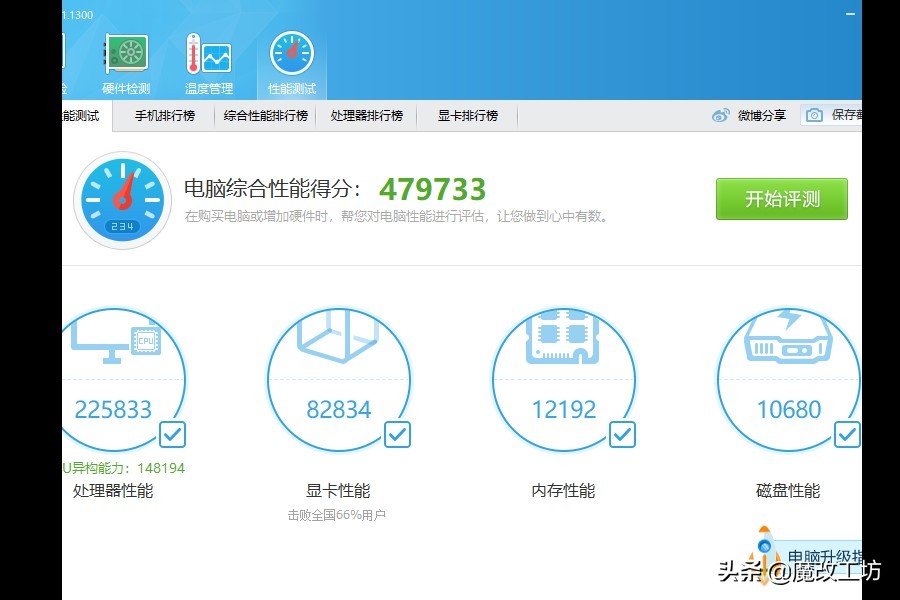900x600 pixels.
Task: Toggle the 显卡性能 checkbox
Action: [x=397, y=435]
